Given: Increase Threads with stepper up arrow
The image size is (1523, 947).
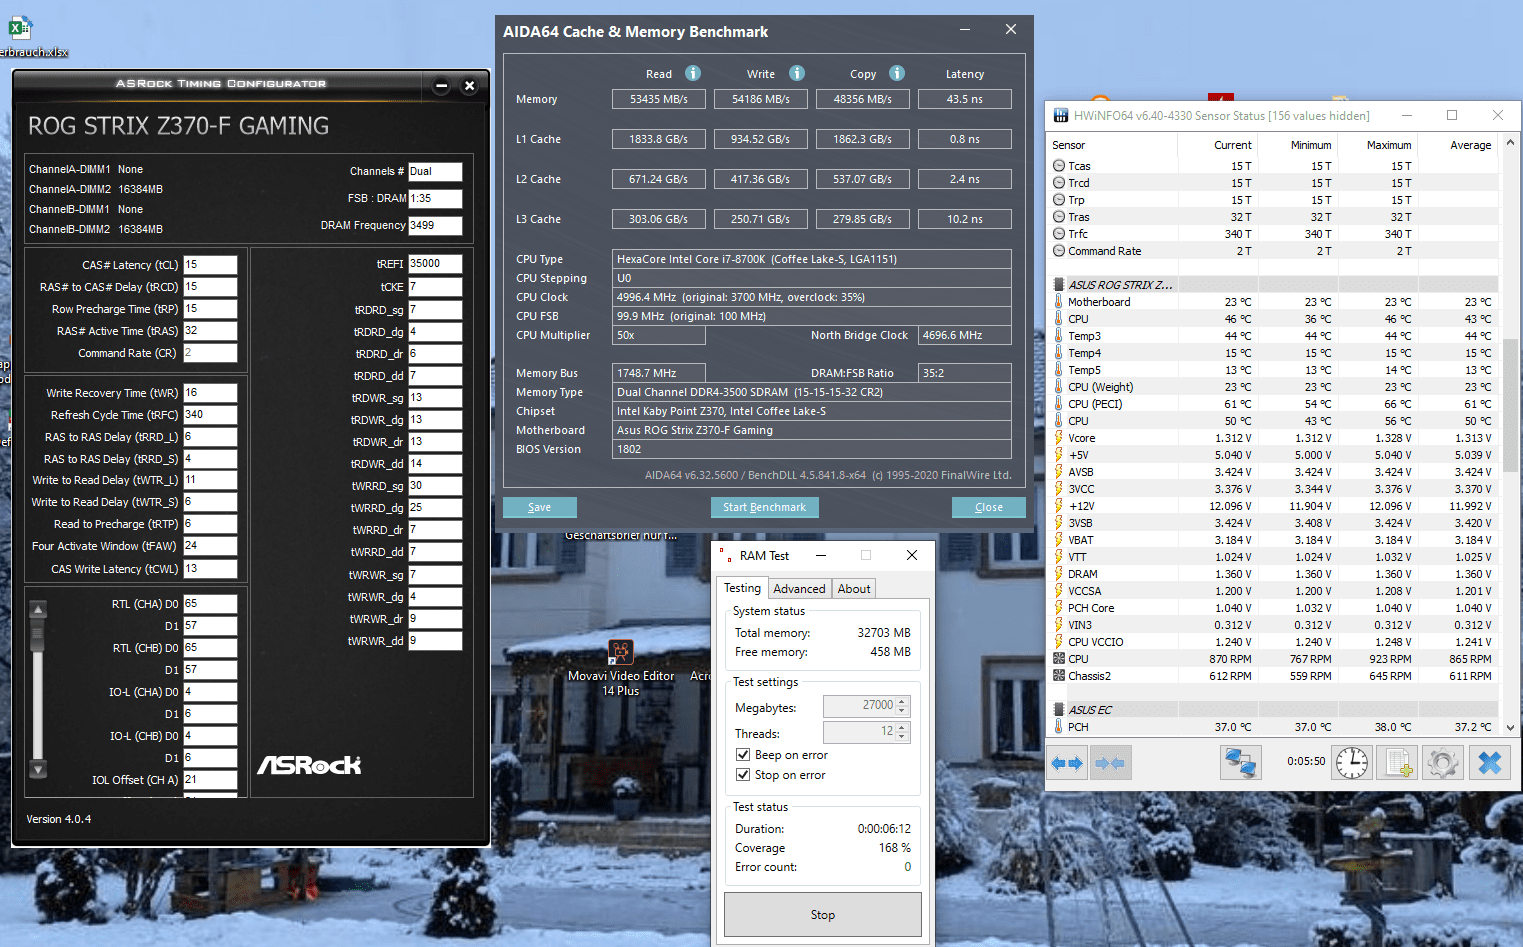Looking at the screenshot, I should 902,728.
